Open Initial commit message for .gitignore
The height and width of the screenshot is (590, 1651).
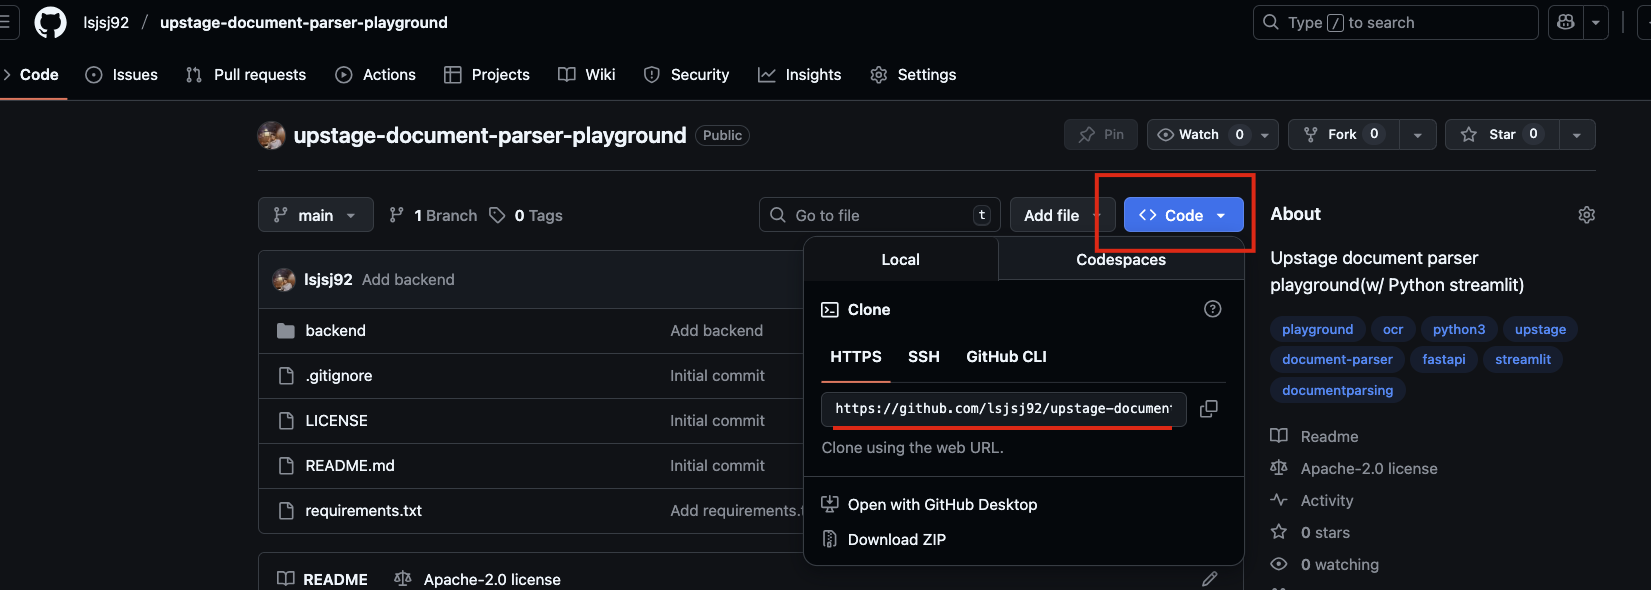[717, 376]
